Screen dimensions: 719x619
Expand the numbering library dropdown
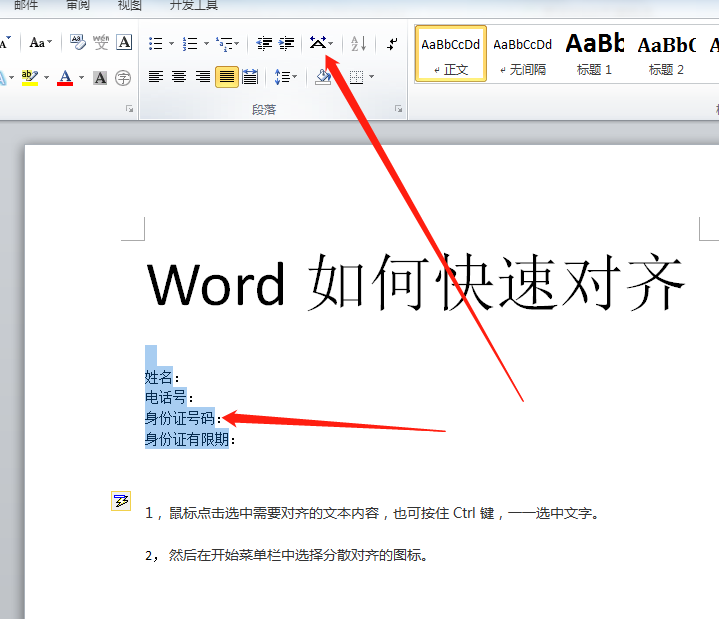tap(206, 44)
